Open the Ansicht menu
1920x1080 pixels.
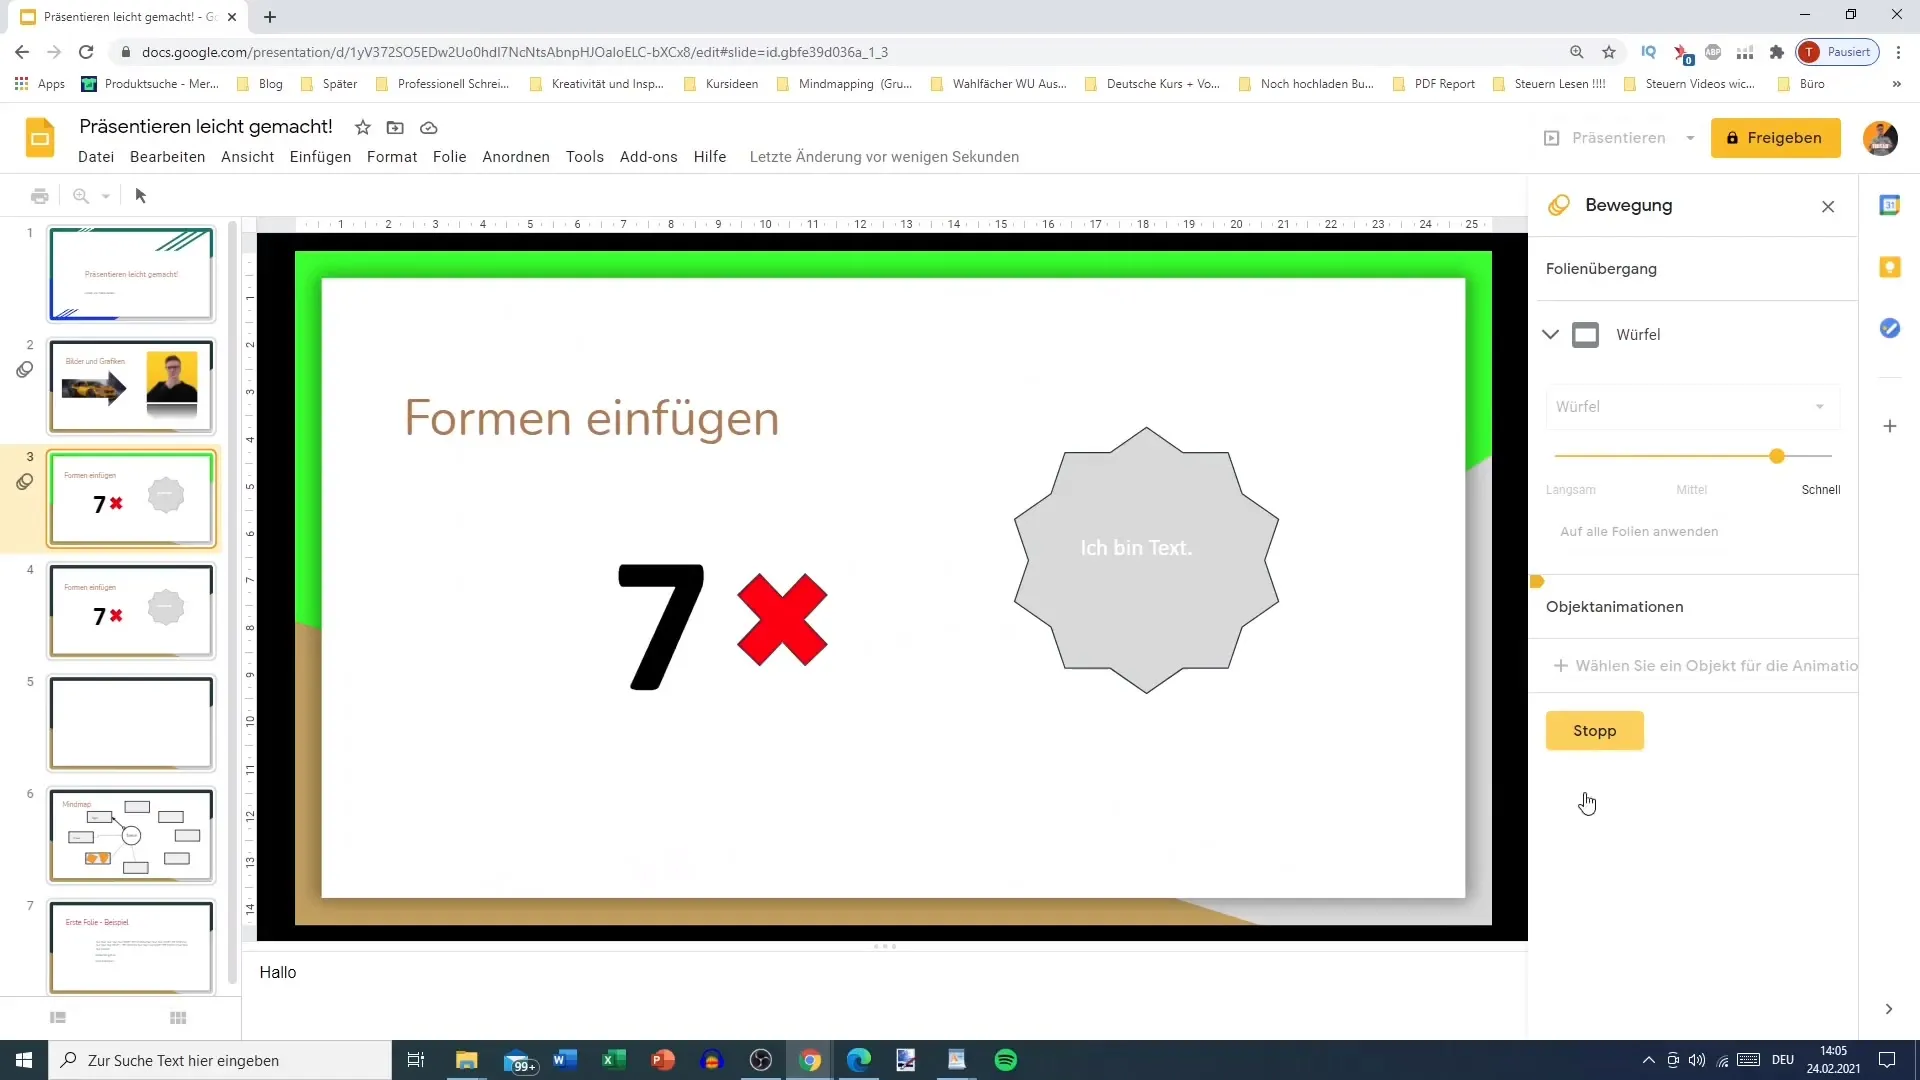(x=248, y=157)
